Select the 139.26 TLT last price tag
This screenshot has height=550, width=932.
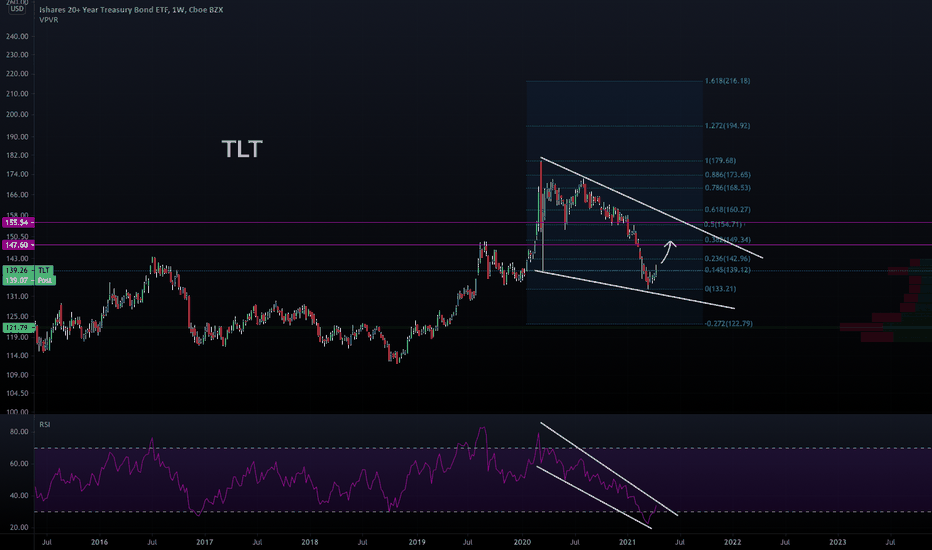coord(28,270)
